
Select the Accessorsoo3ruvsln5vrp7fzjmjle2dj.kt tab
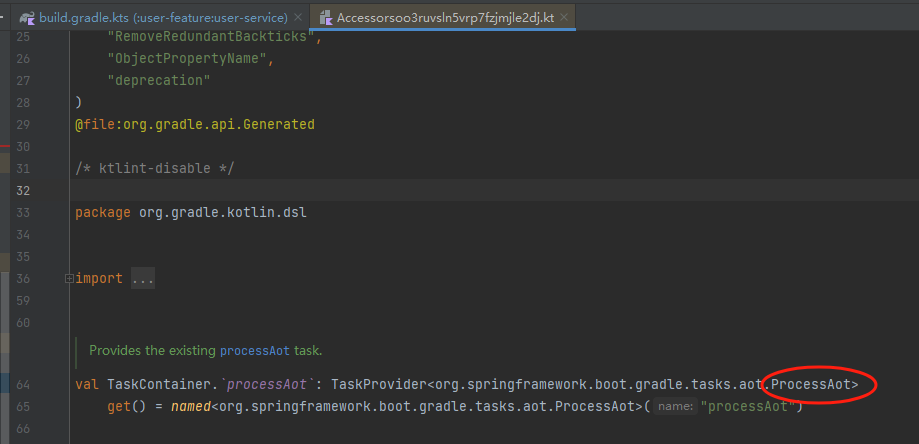coord(445,18)
